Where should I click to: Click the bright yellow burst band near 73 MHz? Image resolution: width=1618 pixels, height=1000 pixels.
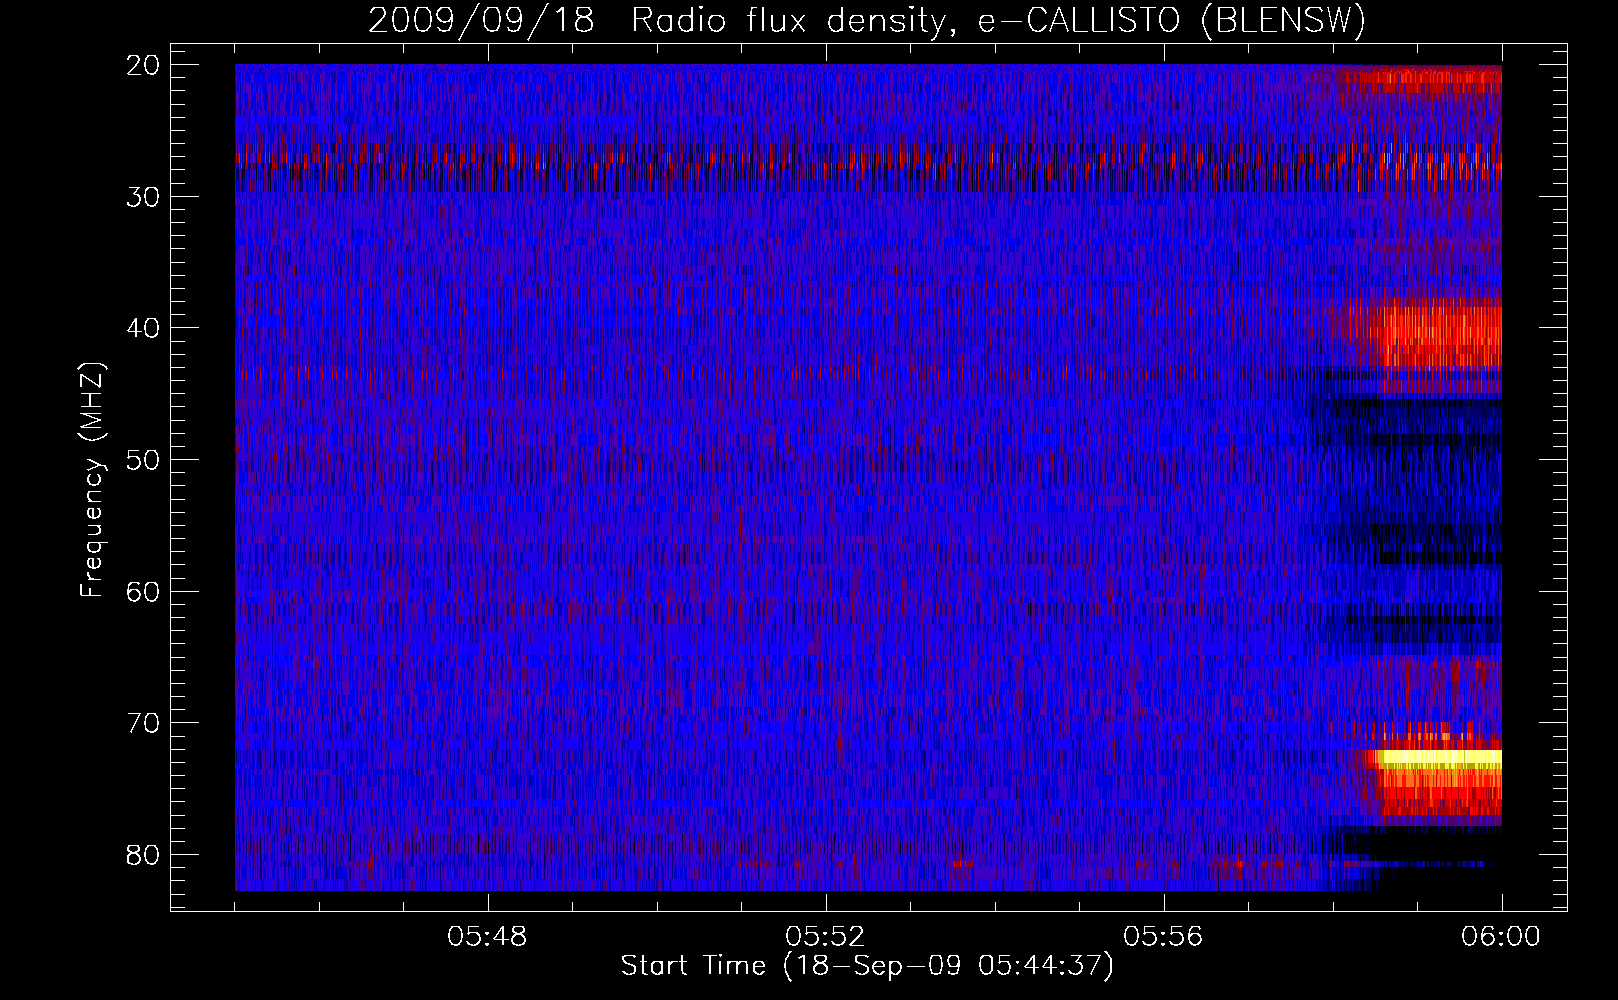1438,759
